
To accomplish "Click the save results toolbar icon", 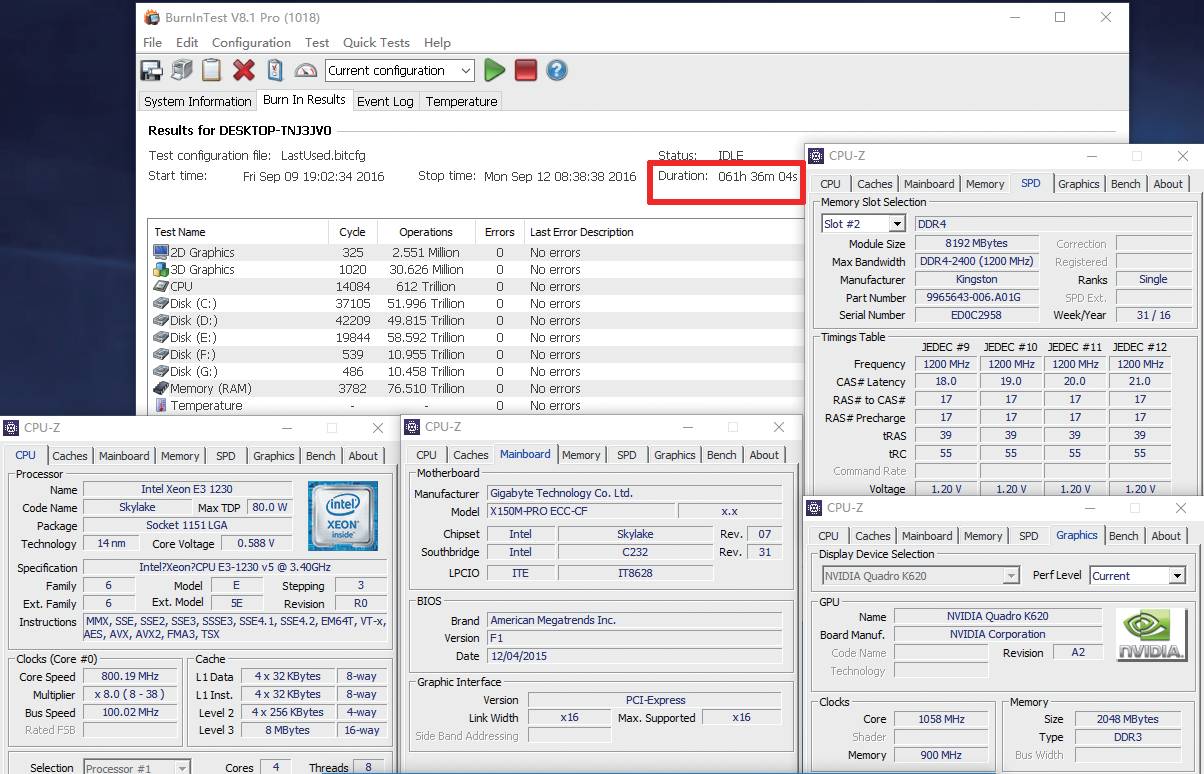I will (151, 70).
